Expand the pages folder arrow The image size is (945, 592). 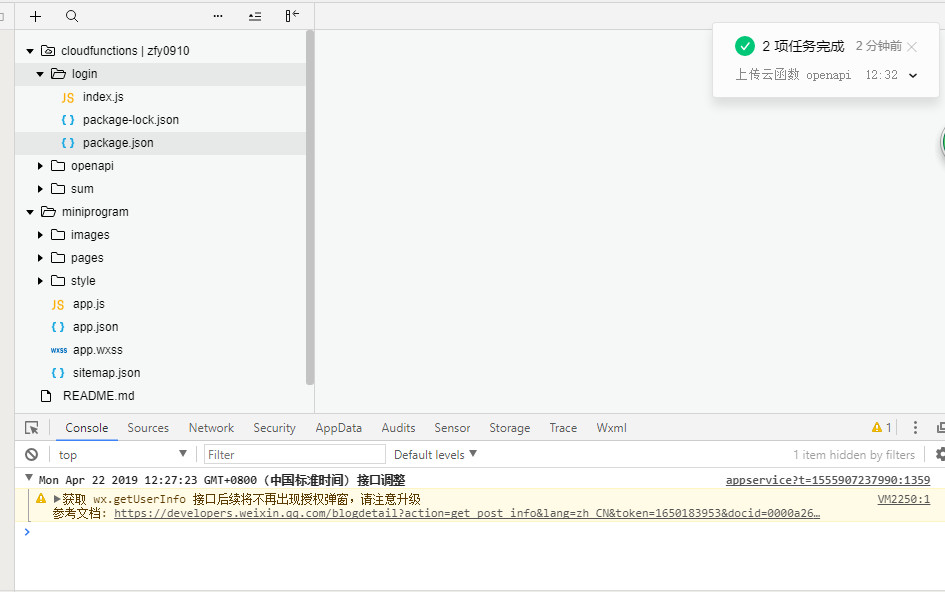(40, 257)
